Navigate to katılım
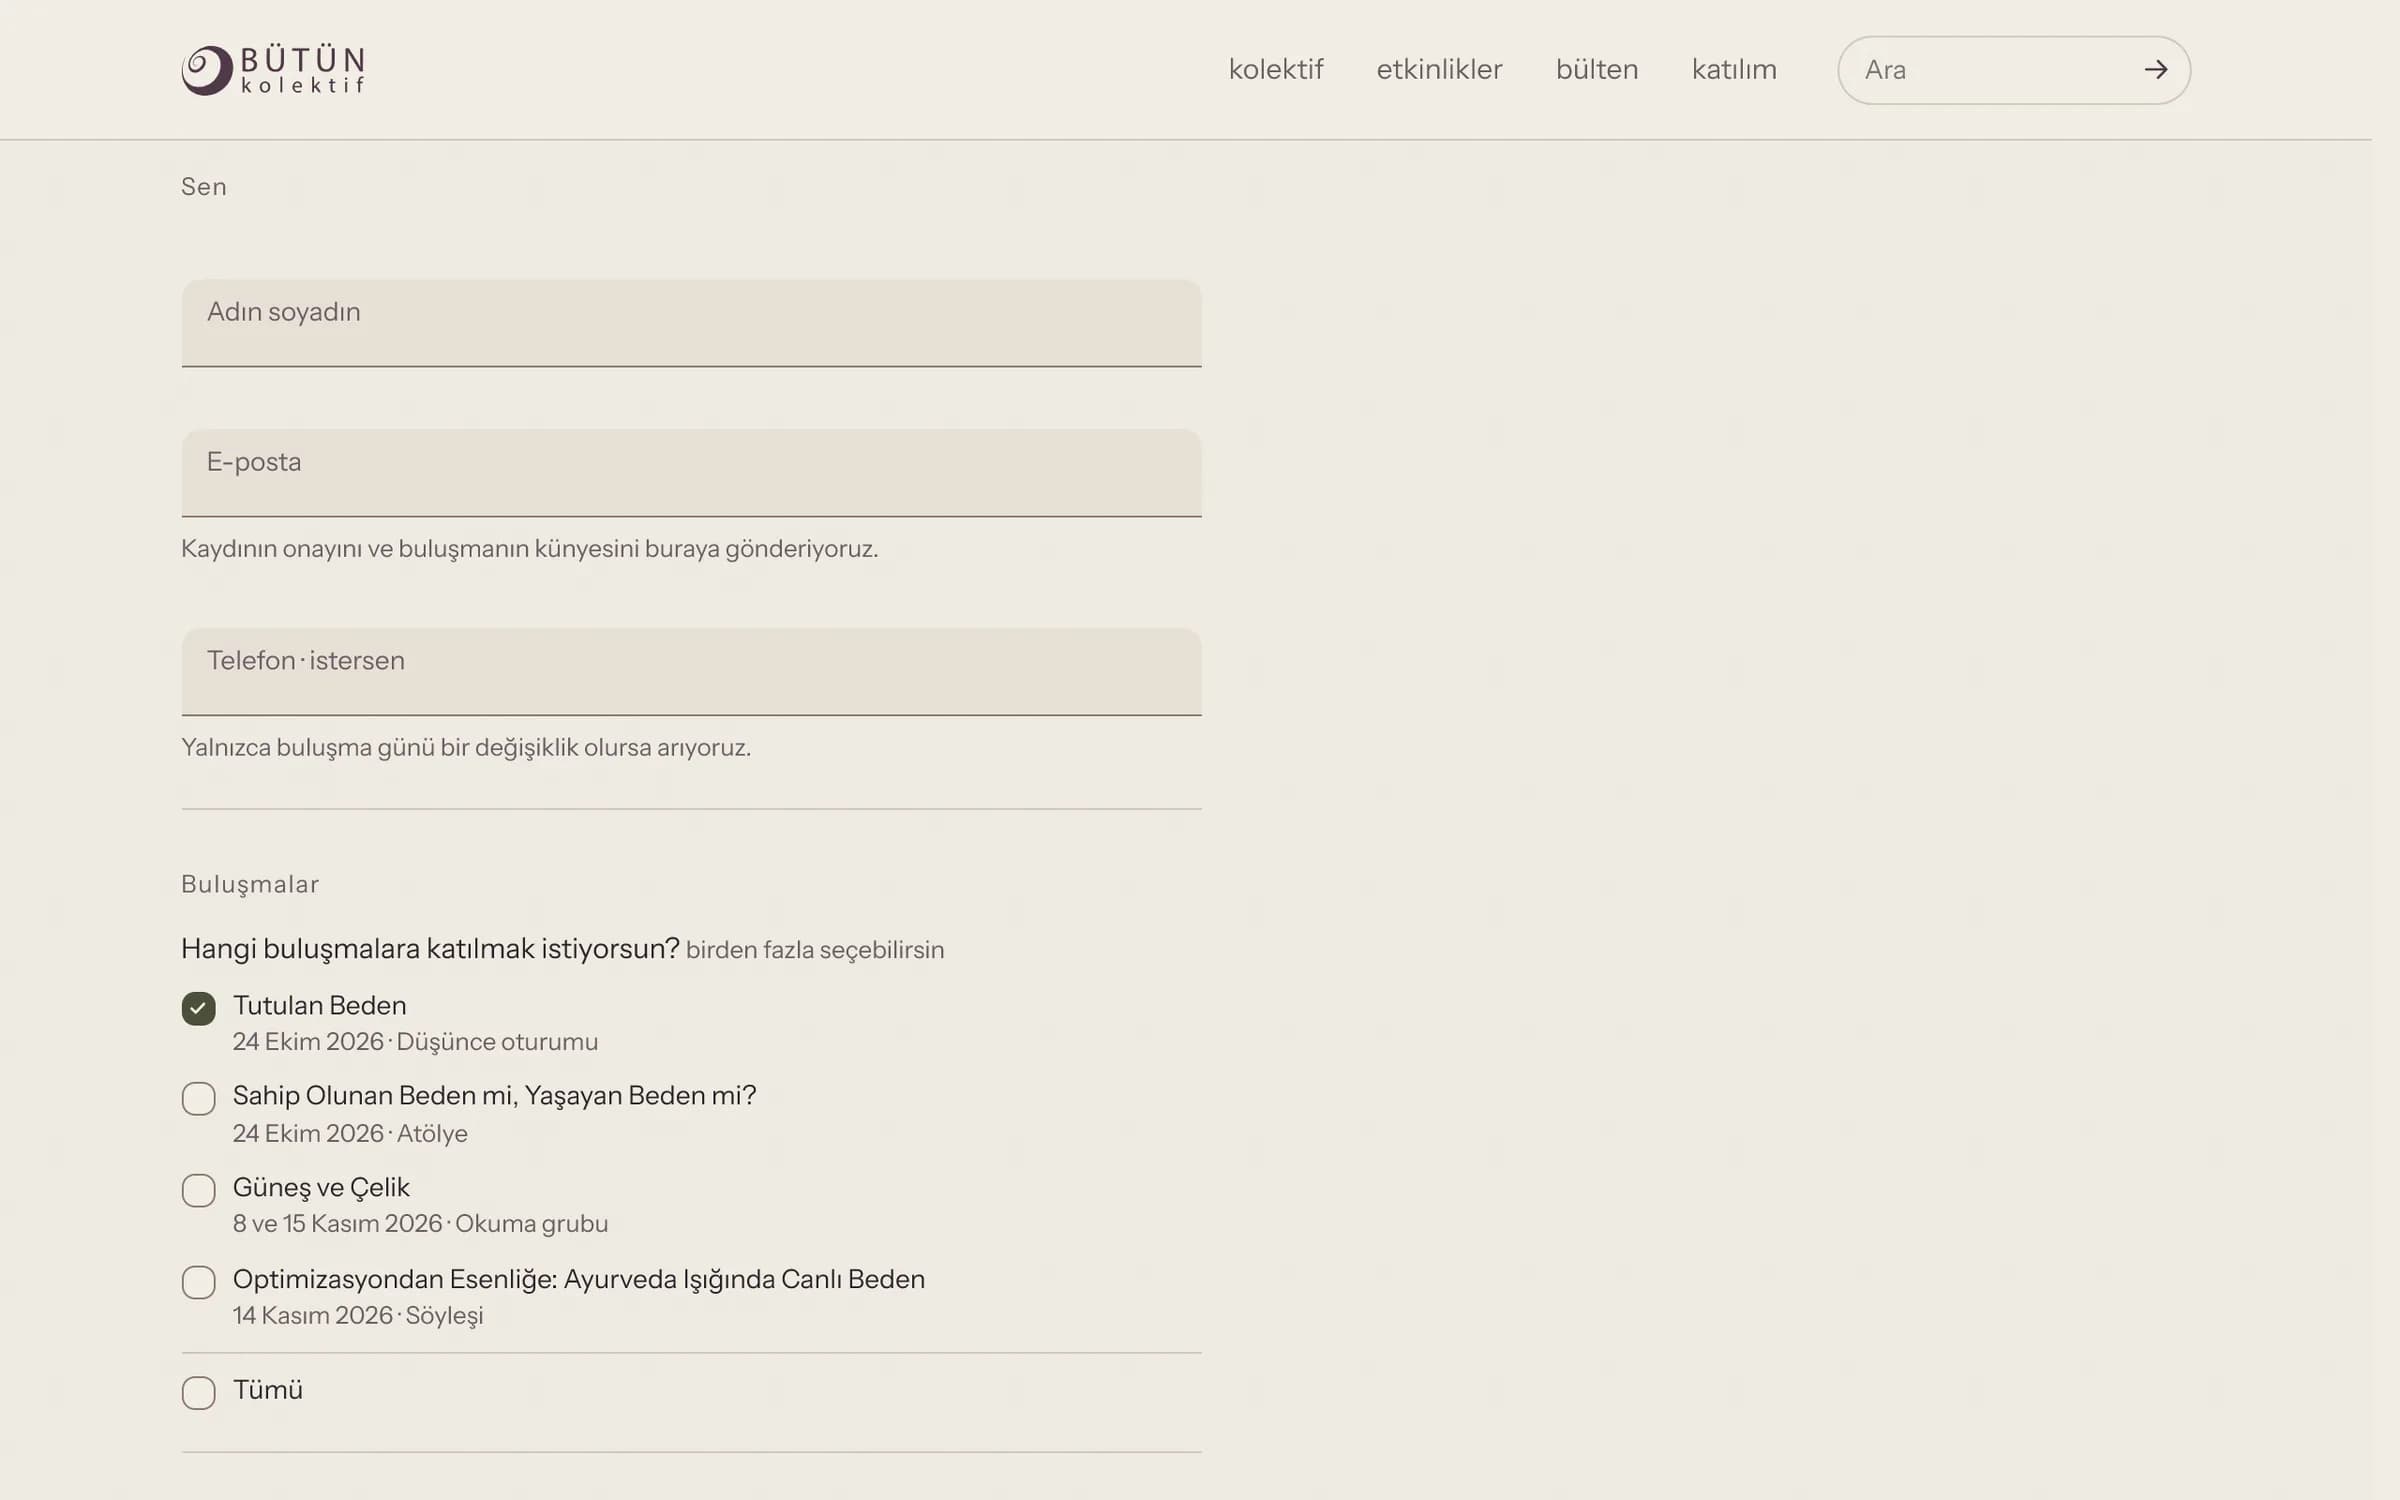 [x=1734, y=70]
